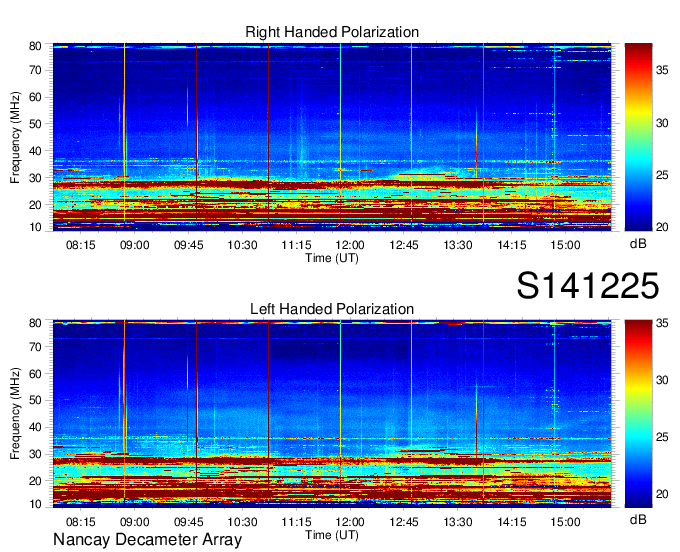Screen dimensions: 680x552
Task: Click 20 value on right-handed colorbar
Action: 662,227
